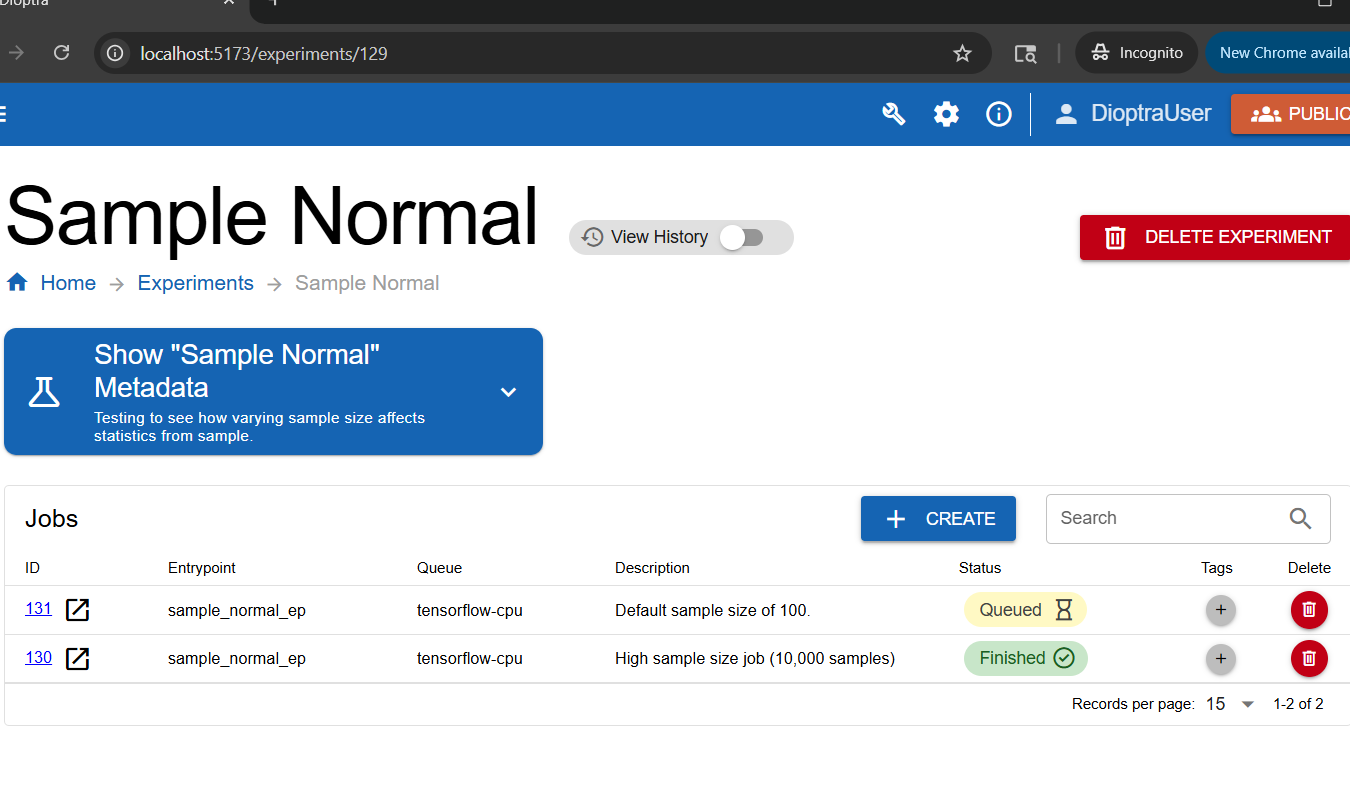Click the Finished status chip for job 130

(x=1025, y=658)
